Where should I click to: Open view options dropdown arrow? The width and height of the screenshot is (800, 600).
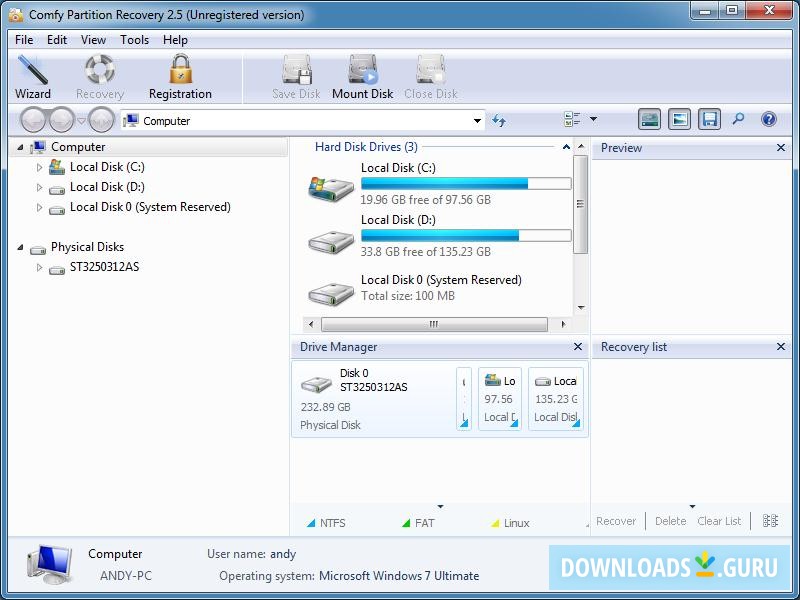593,119
